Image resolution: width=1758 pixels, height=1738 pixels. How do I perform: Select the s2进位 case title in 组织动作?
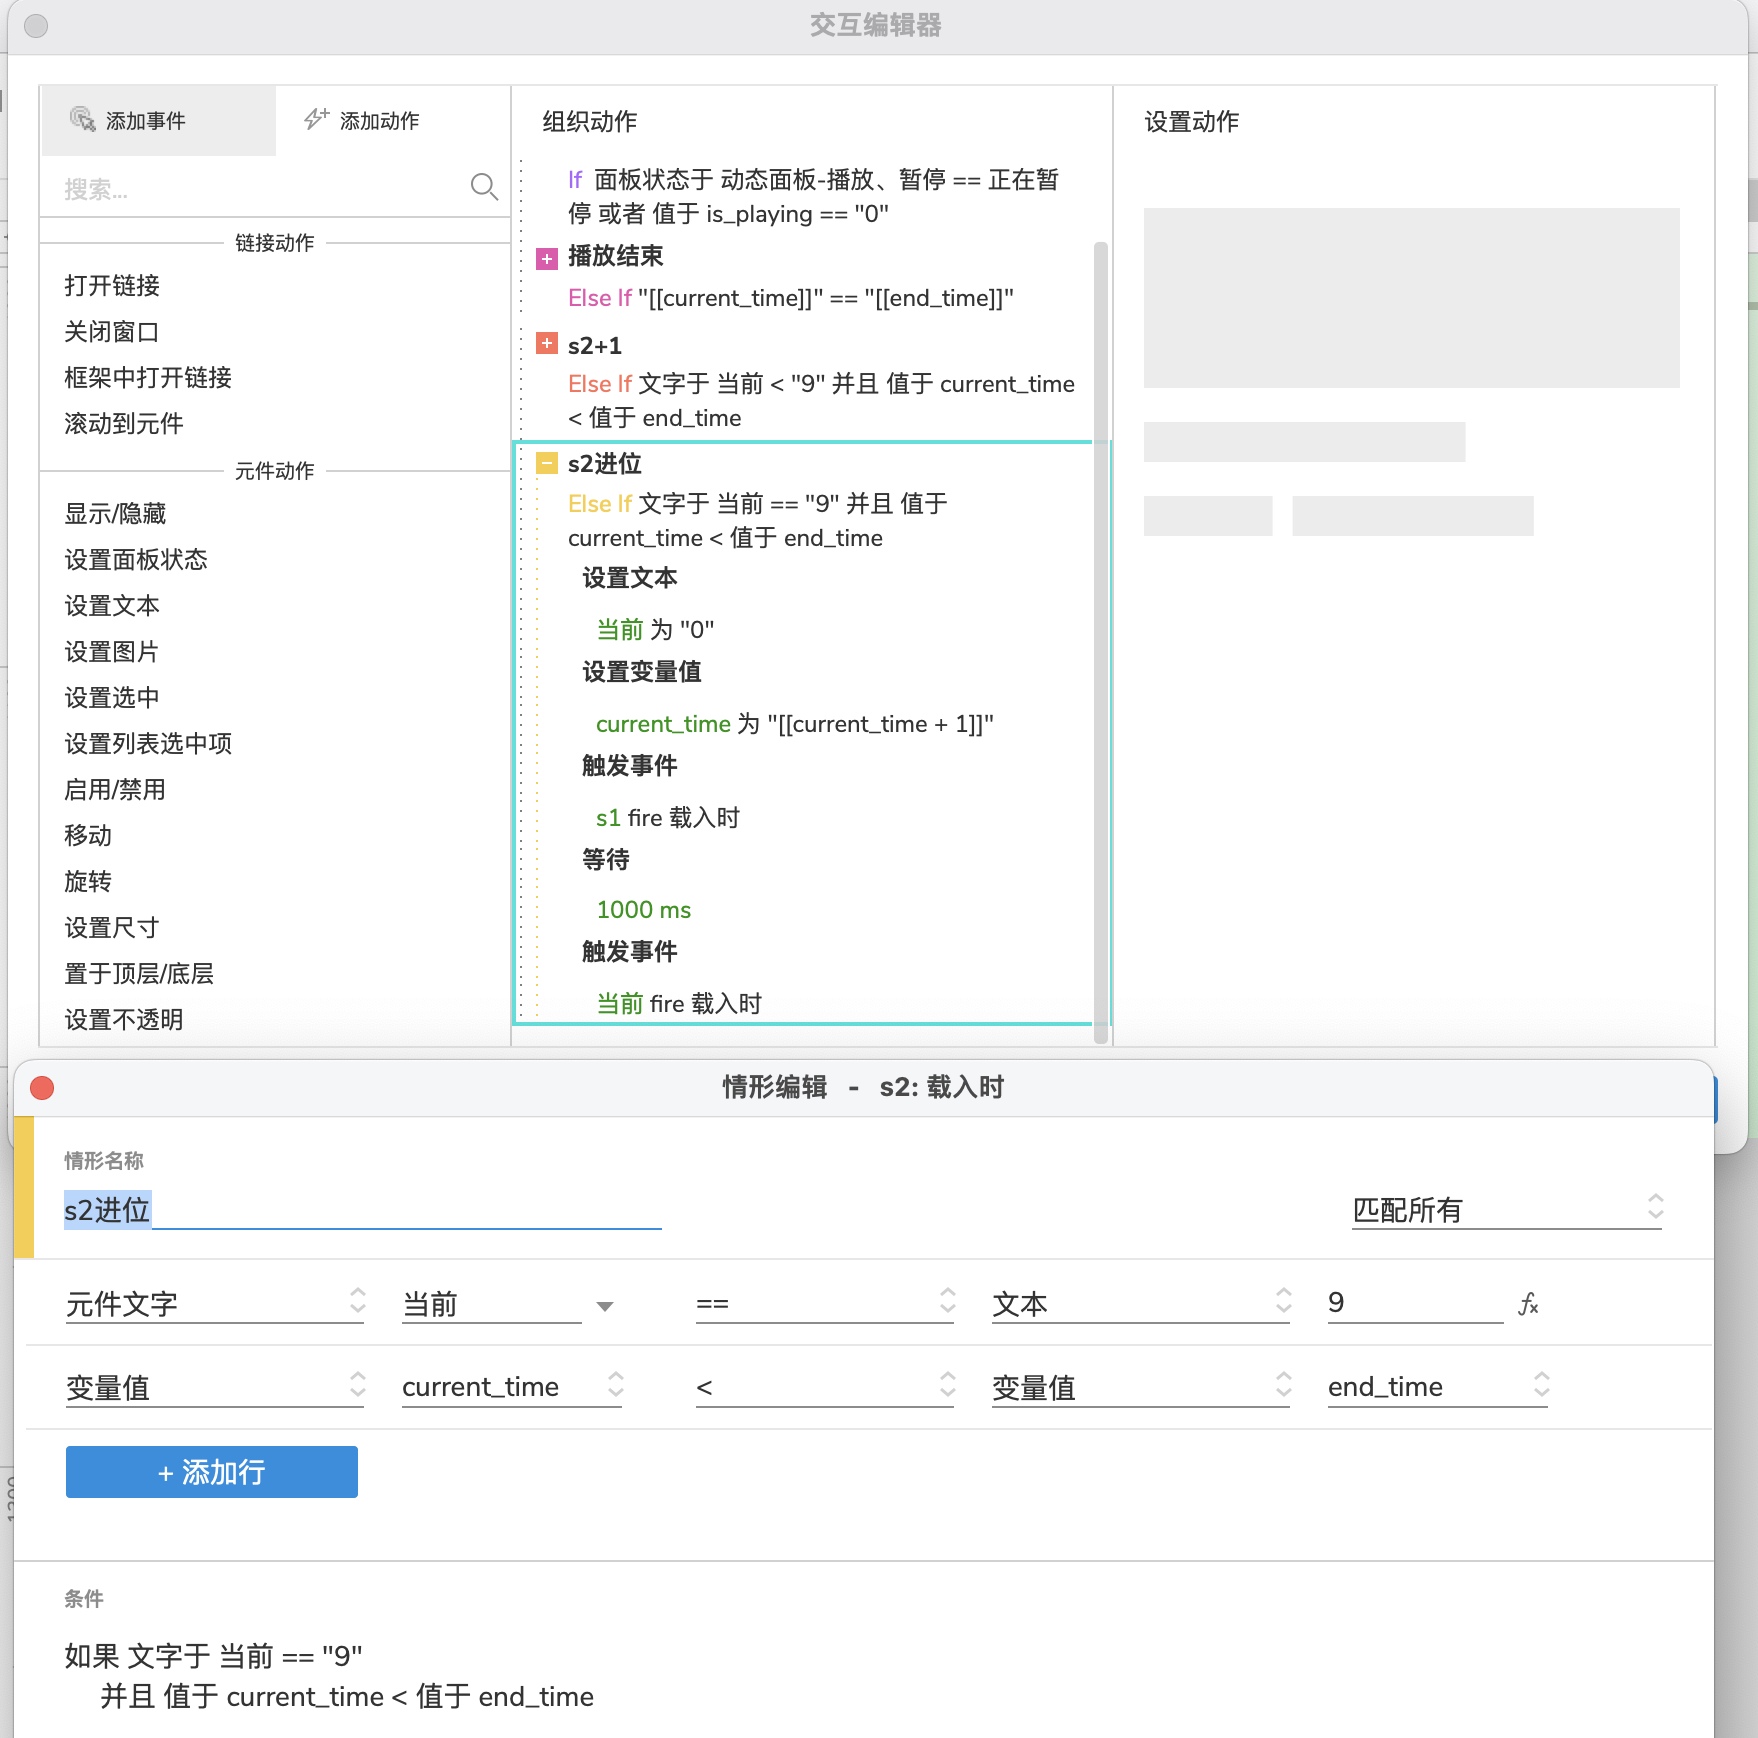tap(605, 464)
